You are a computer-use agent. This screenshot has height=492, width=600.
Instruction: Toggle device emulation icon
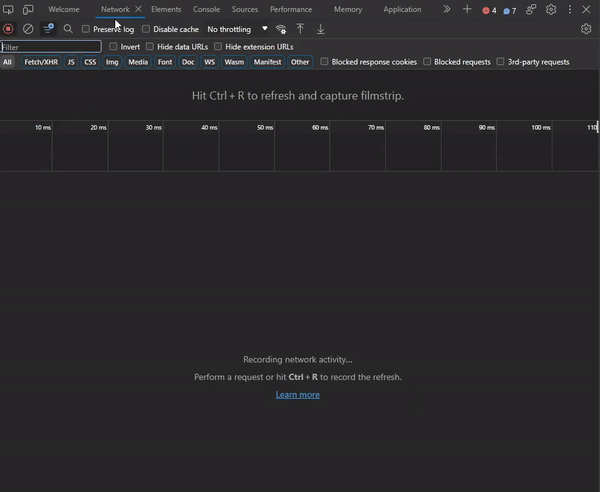pyautogui.click(x=28, y=9)
